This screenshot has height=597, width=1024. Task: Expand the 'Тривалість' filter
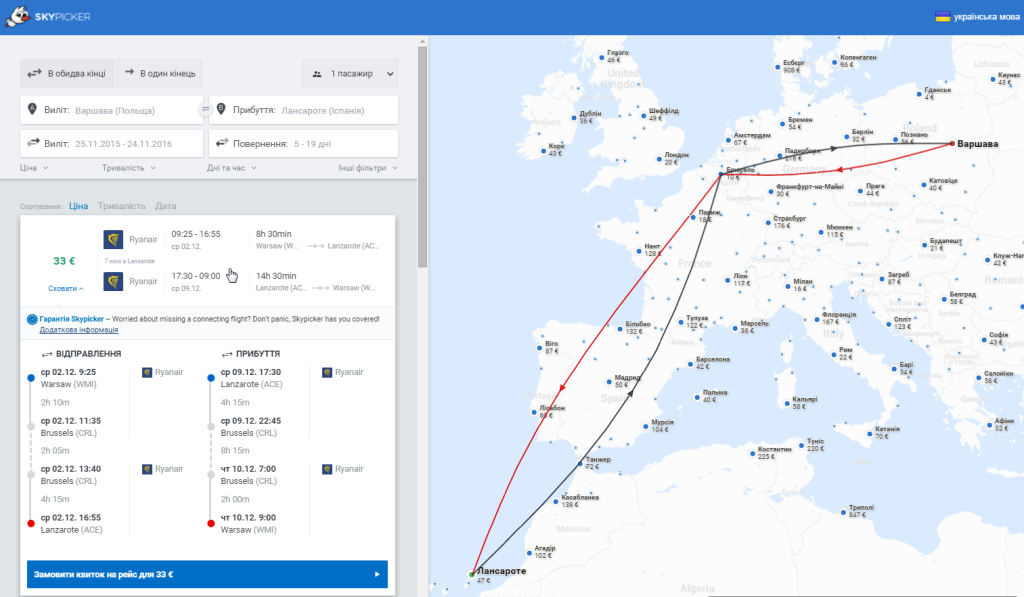coord(129,168)
